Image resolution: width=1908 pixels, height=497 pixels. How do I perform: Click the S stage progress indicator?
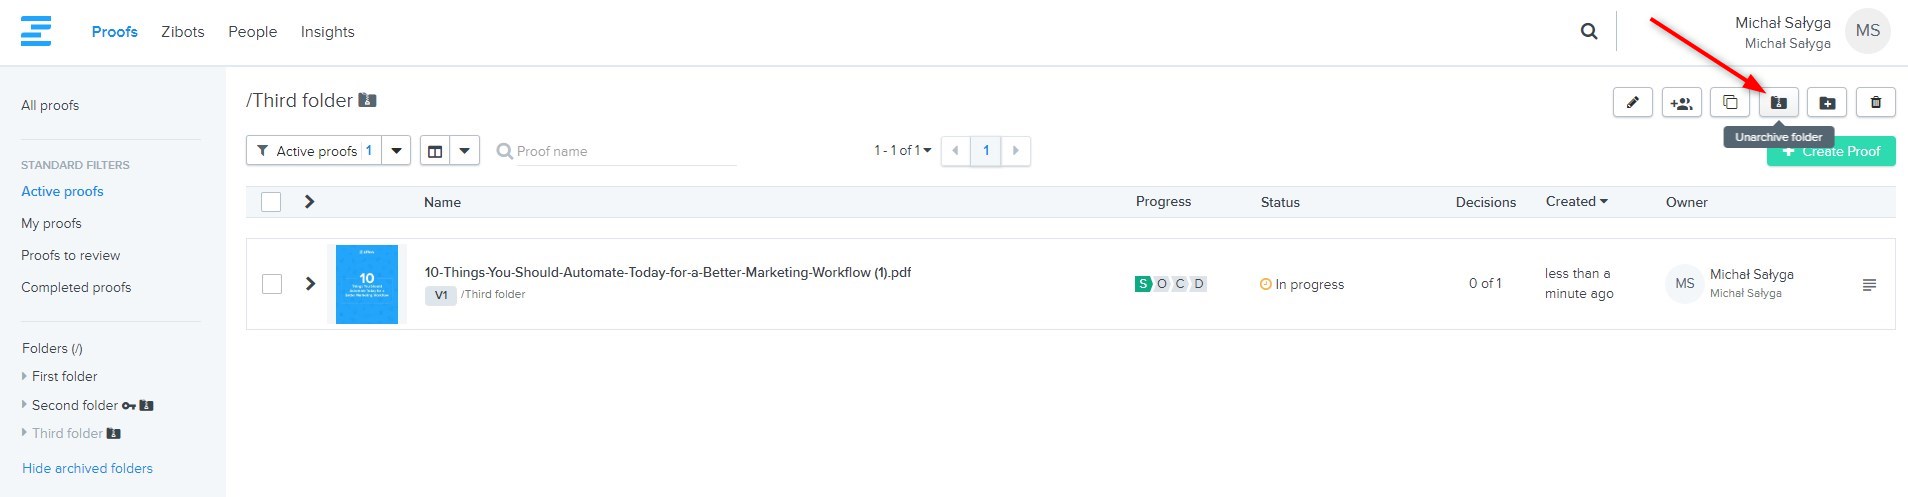pos(1142,284)
